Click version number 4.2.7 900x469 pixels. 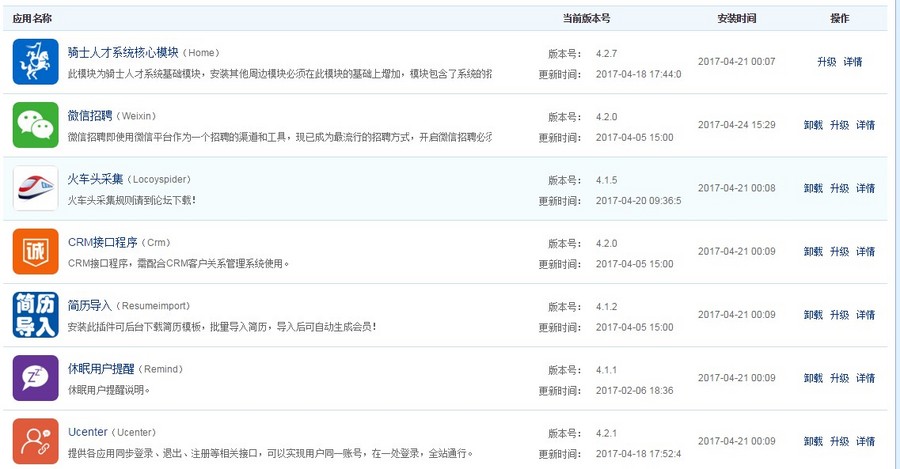606,53
